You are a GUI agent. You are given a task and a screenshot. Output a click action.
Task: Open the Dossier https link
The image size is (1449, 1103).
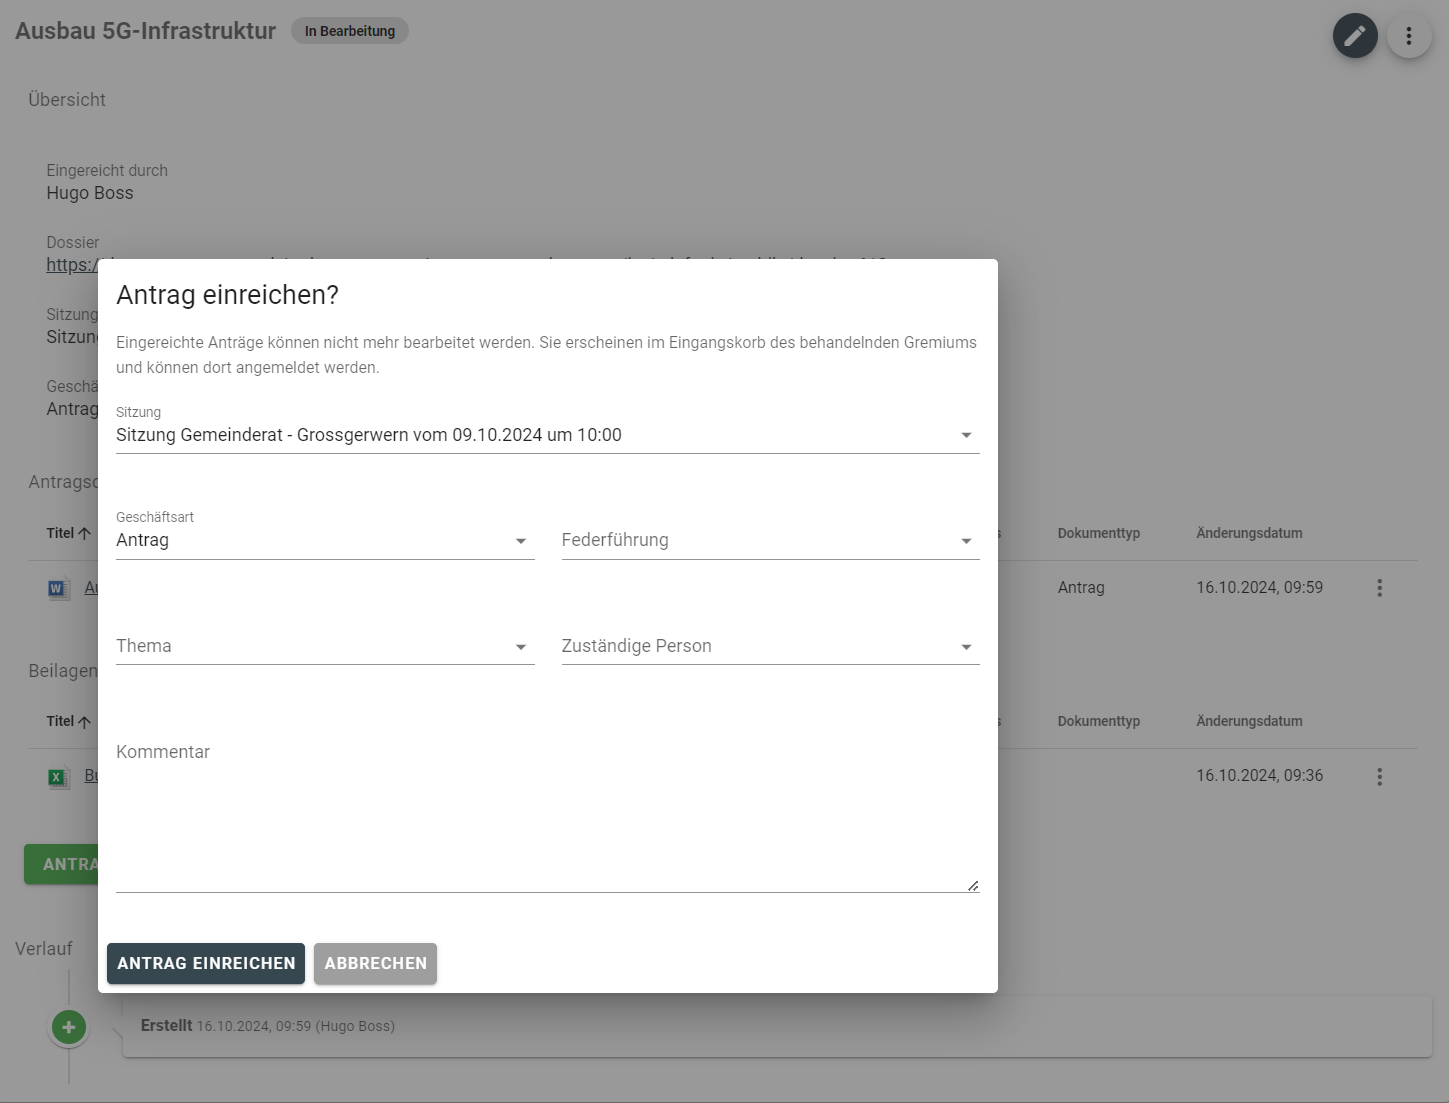pos(71,265)
